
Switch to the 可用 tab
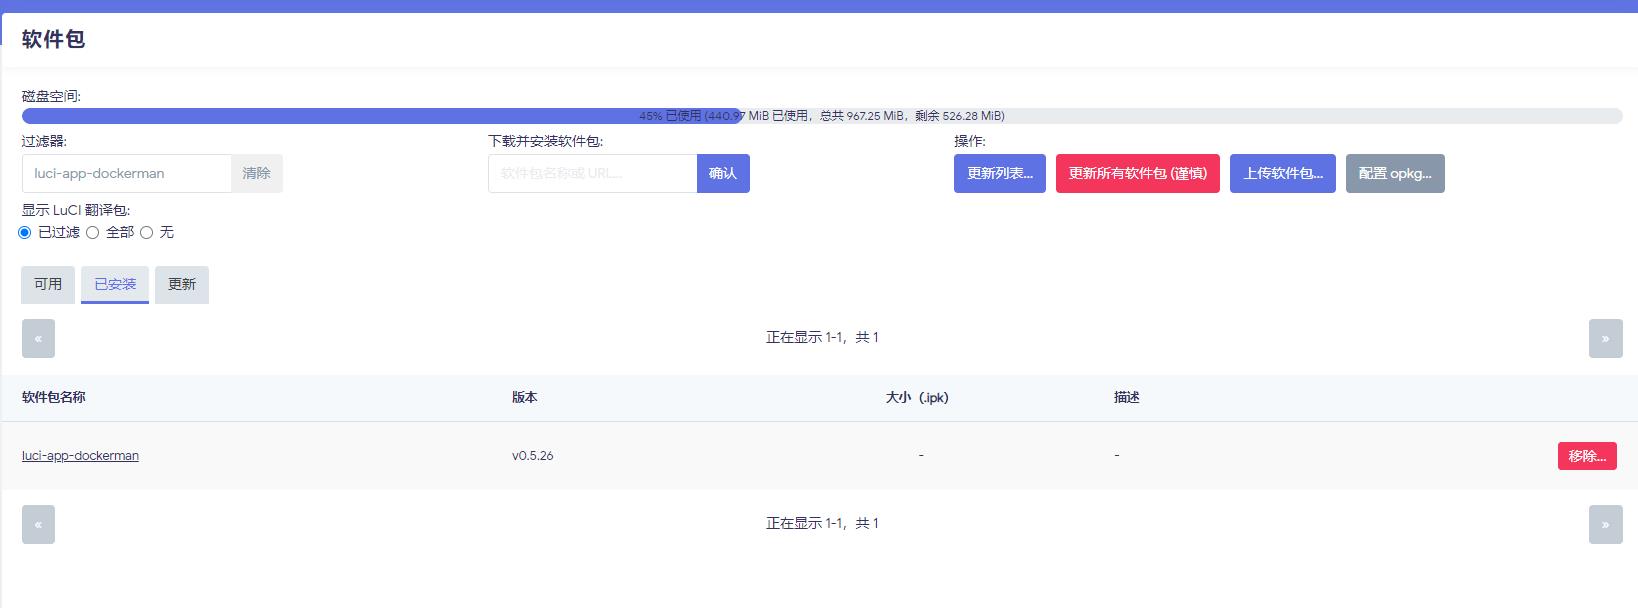pos(48,284)
